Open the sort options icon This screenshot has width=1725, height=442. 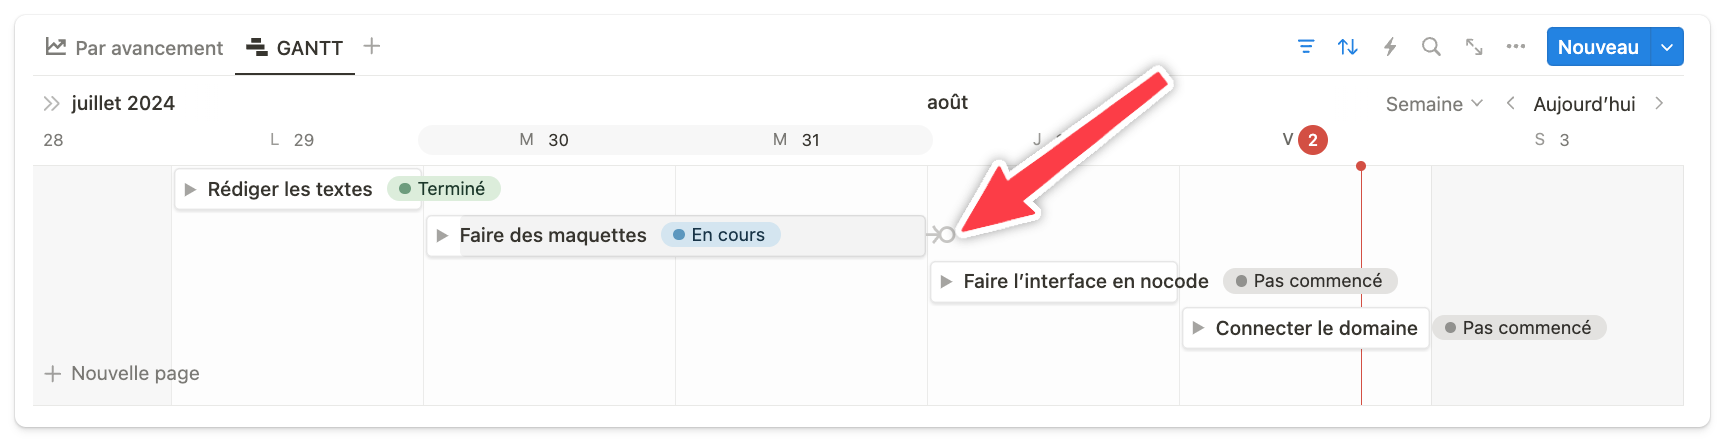pos(1348,47)
